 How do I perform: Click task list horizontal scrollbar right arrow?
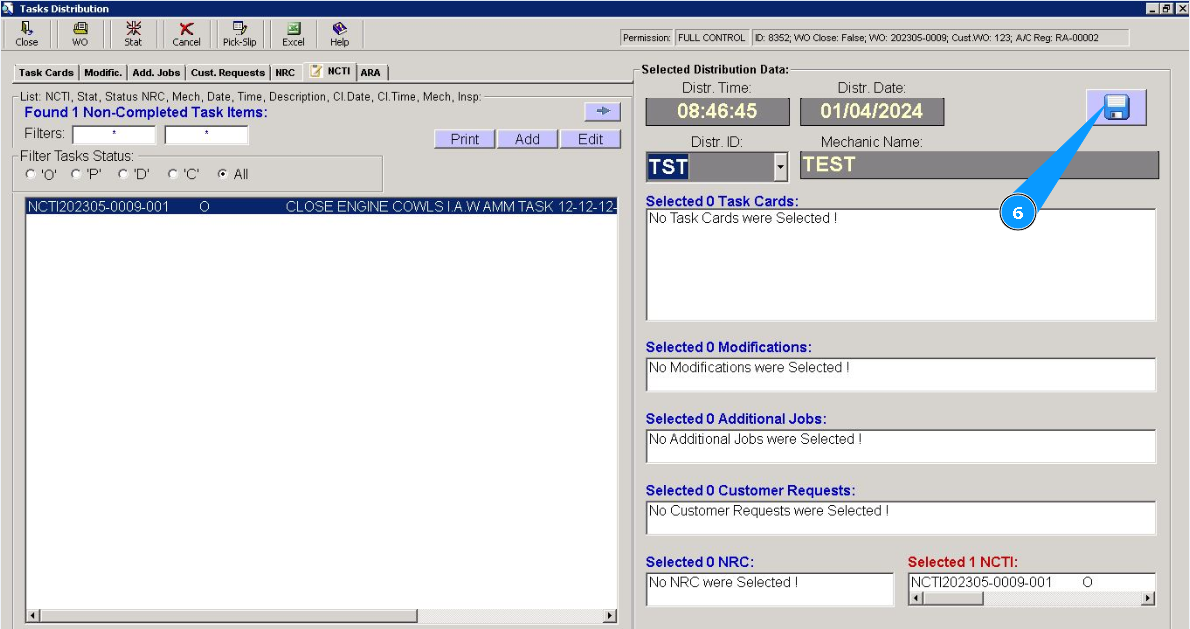(609, 615)
